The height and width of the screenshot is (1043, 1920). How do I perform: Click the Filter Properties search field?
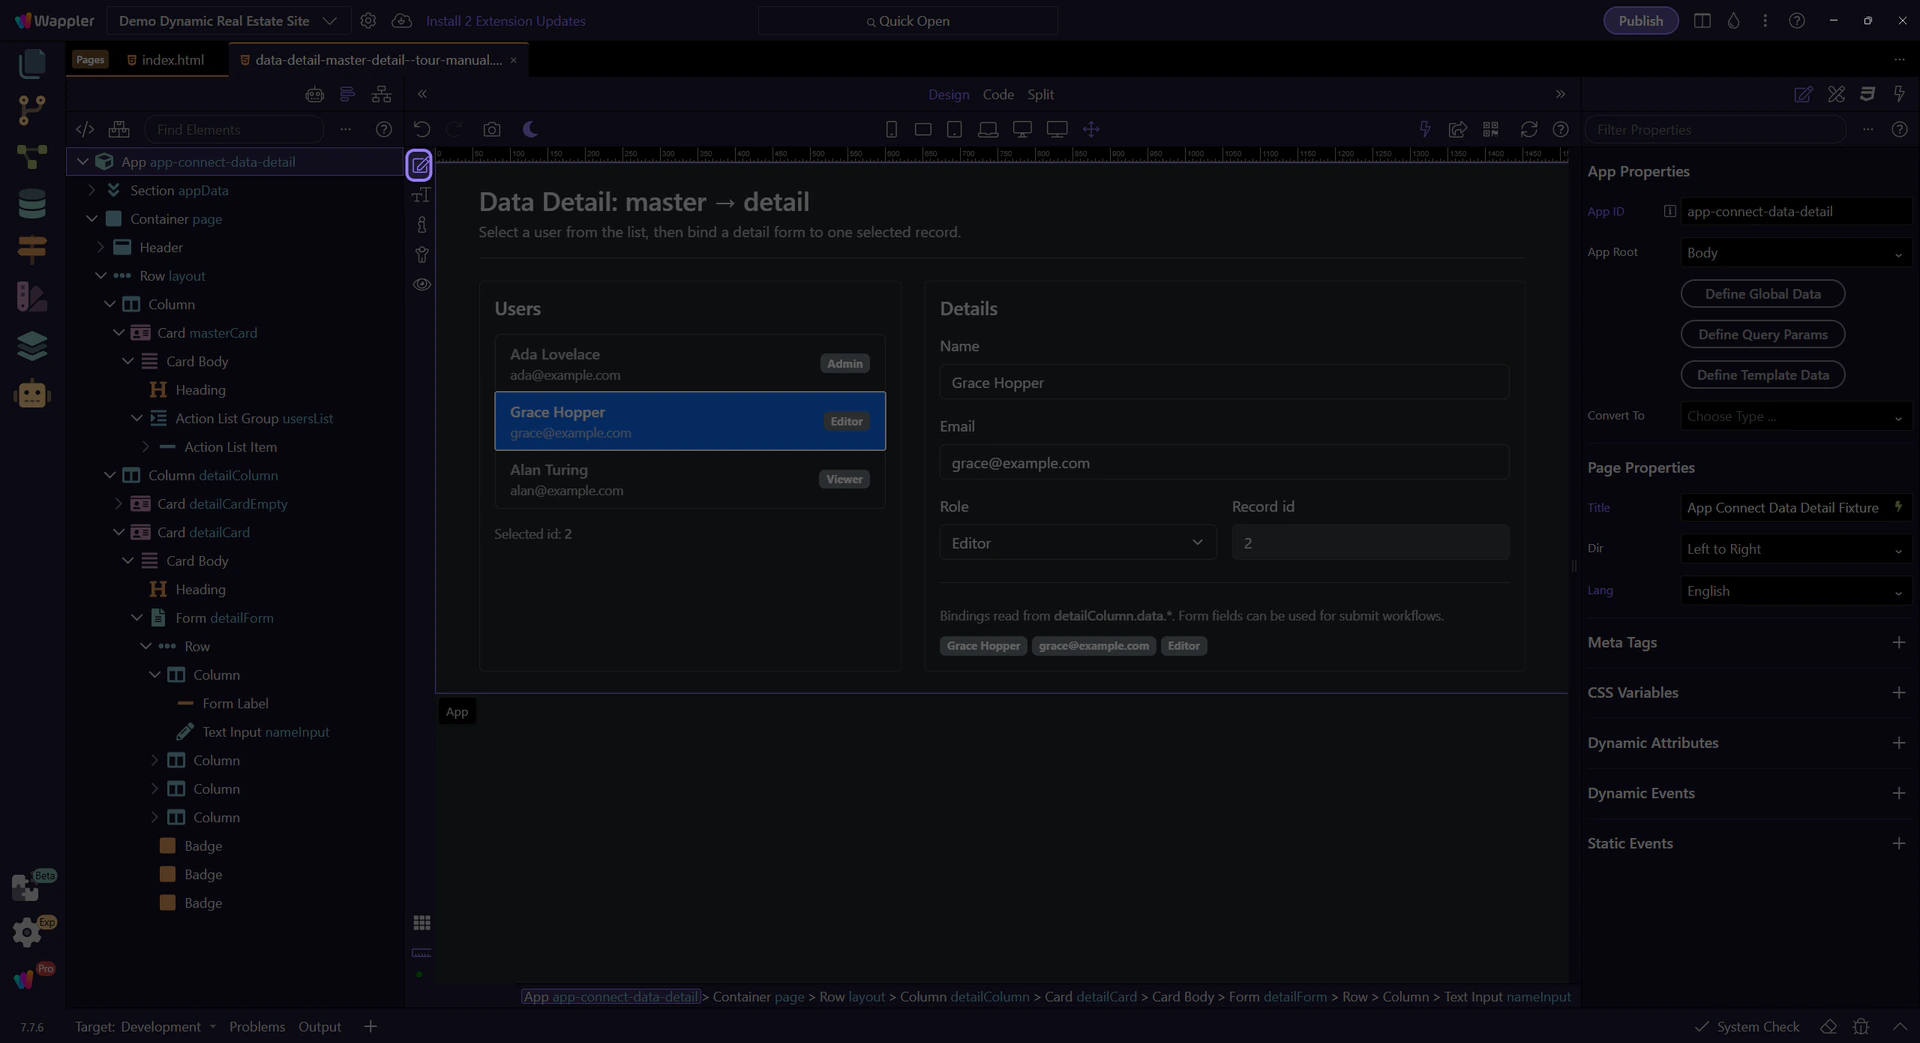click(x=1714, y=129)
